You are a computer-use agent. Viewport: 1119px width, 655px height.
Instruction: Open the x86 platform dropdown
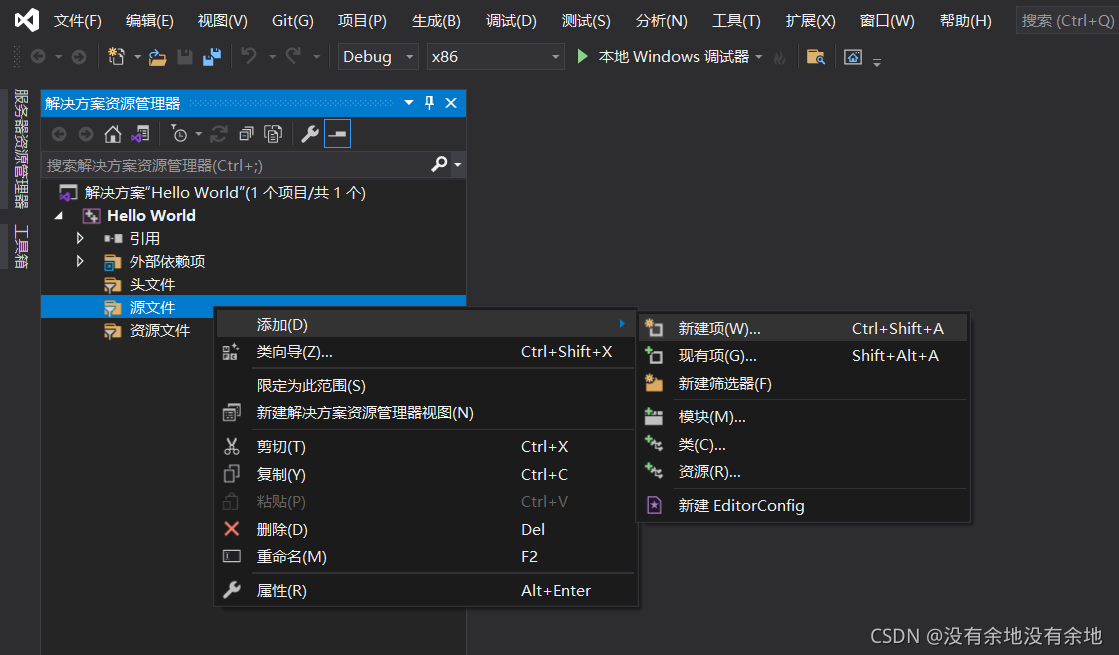point(495,56)
